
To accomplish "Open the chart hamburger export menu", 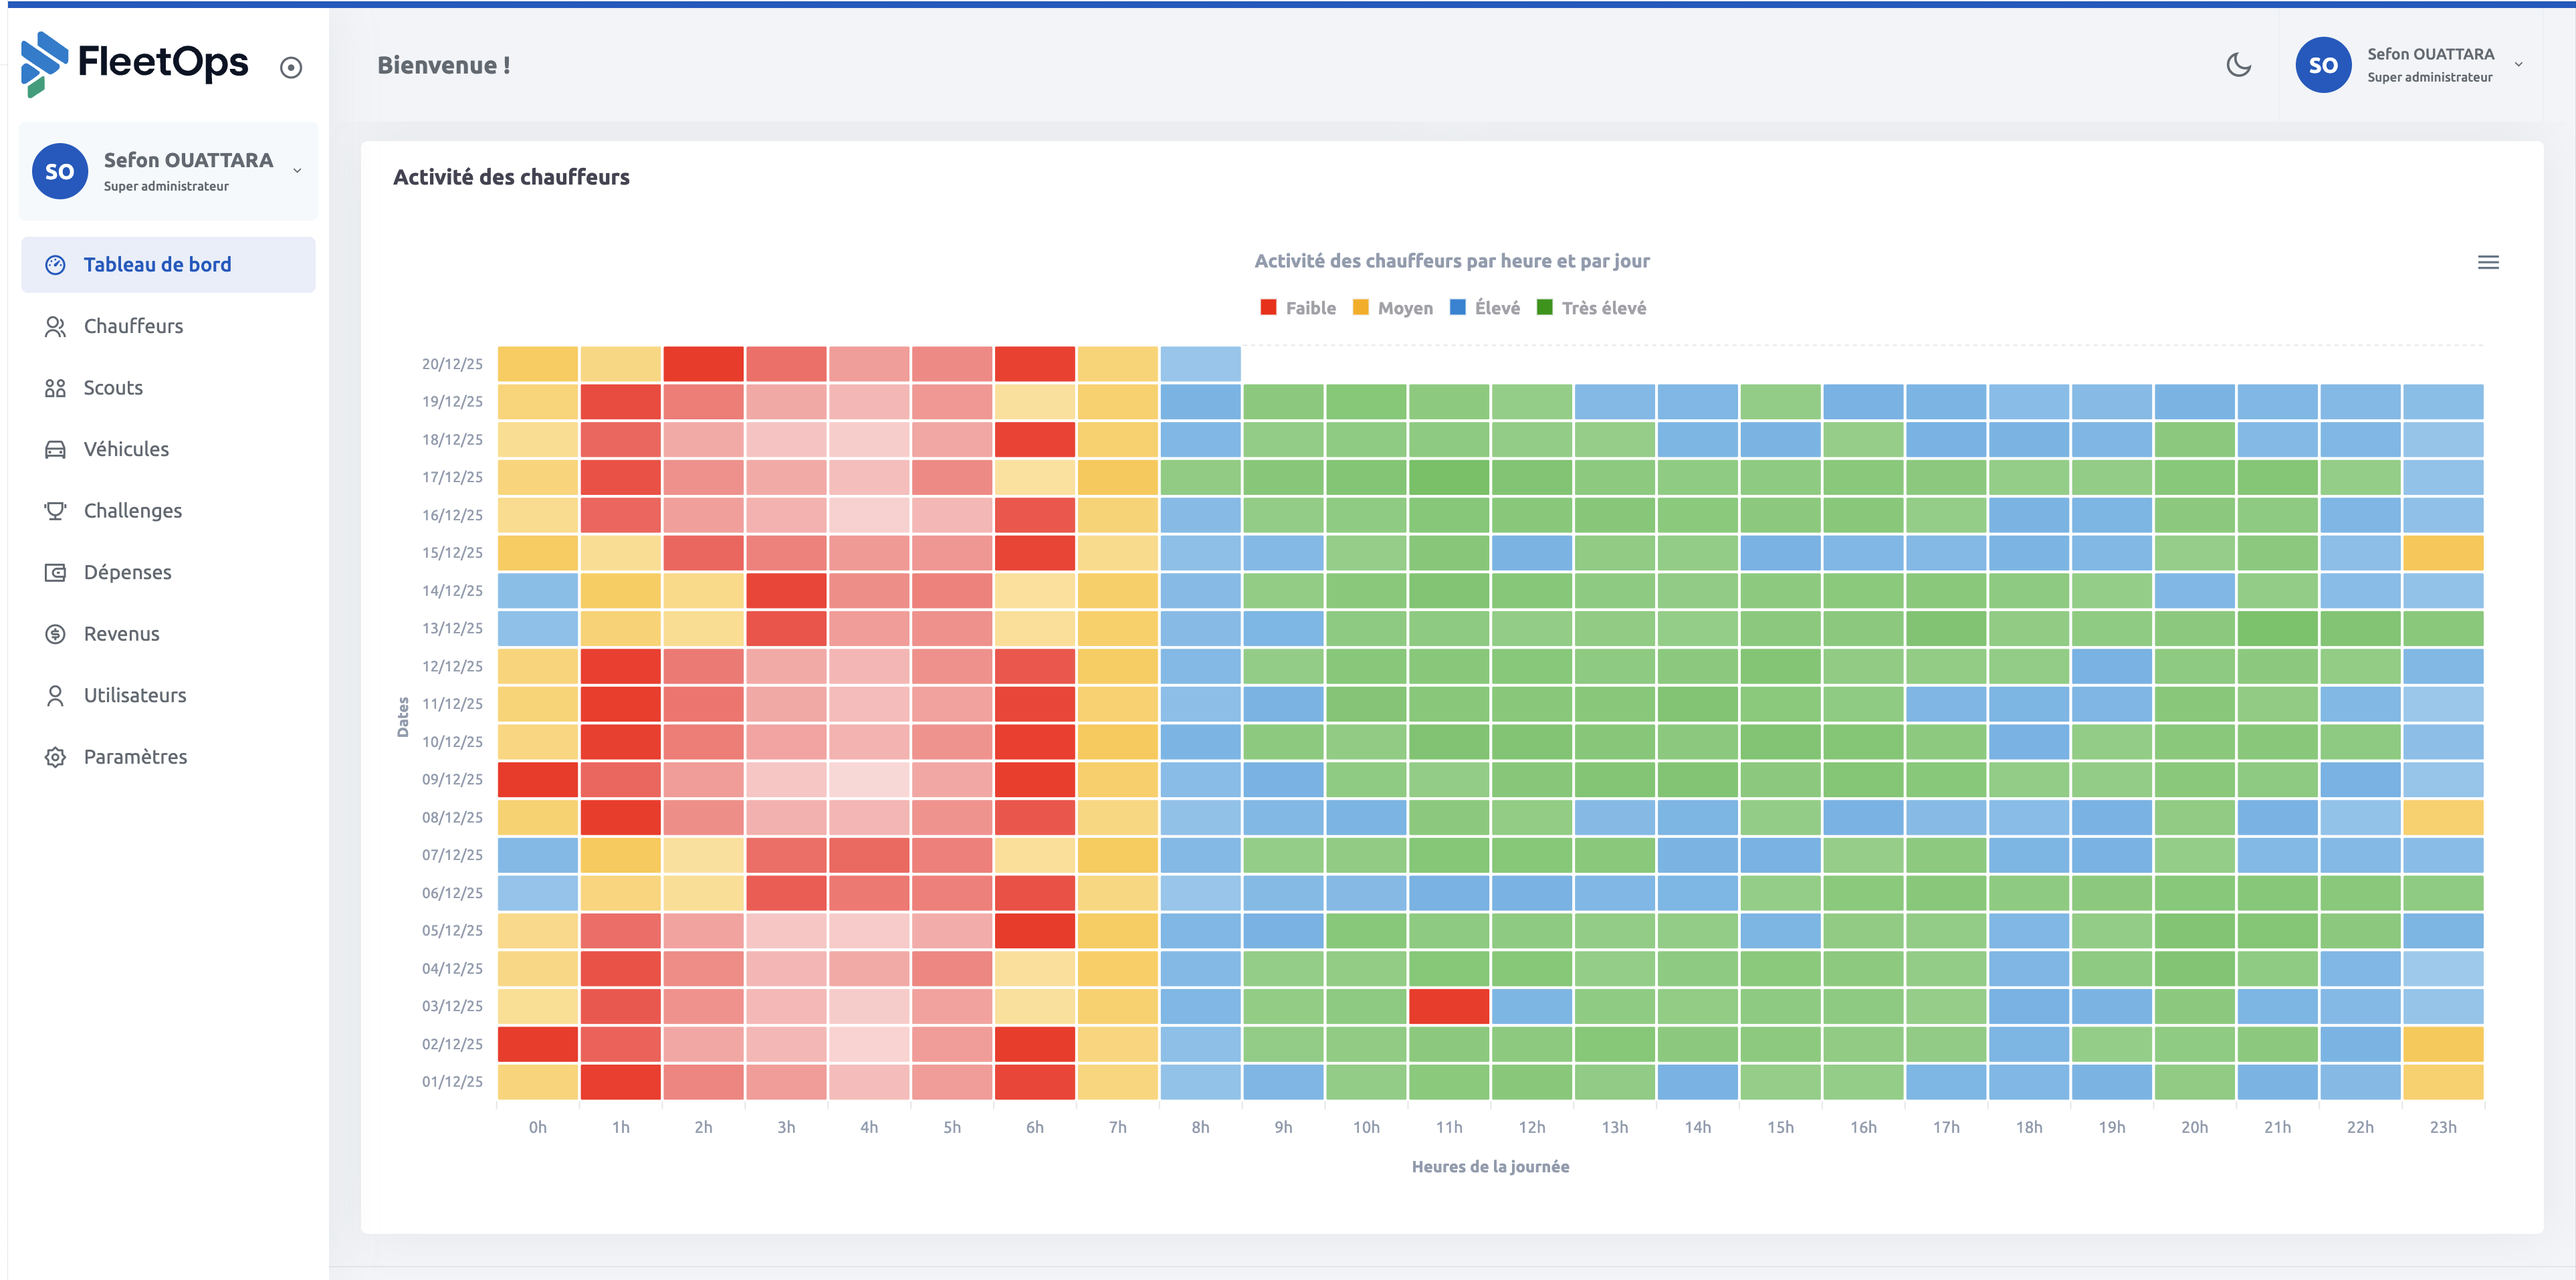I will click(2489, 262).
